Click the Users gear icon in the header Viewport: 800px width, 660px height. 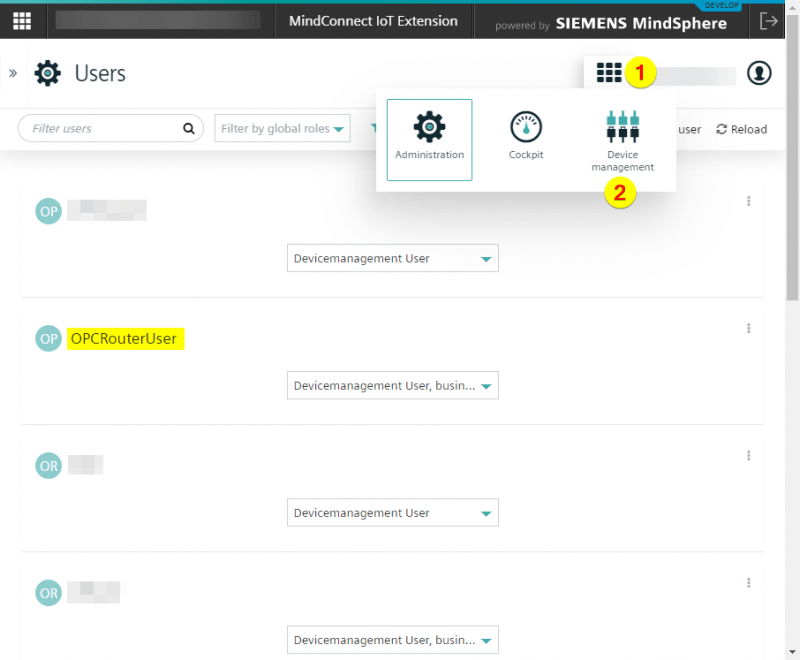pos(47,73)
